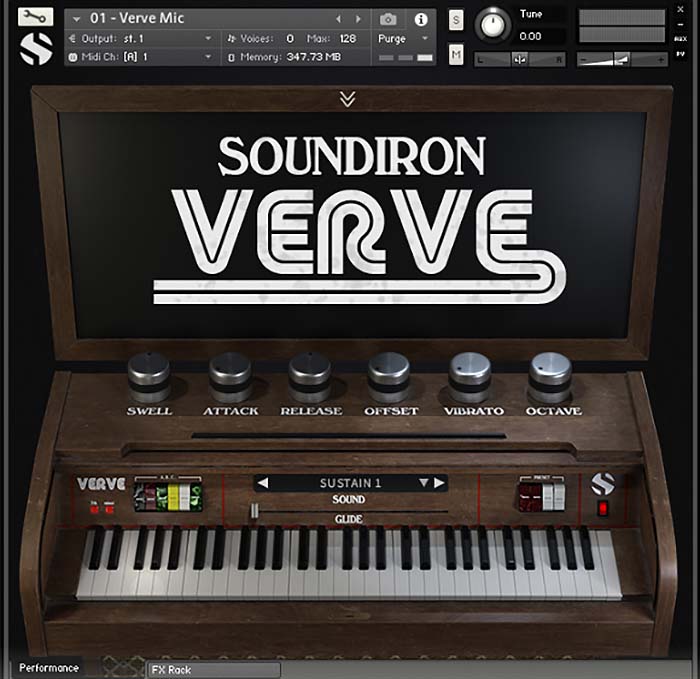Adjust the RELEASE knob
The image size is (700, 679).
(309, 377)
